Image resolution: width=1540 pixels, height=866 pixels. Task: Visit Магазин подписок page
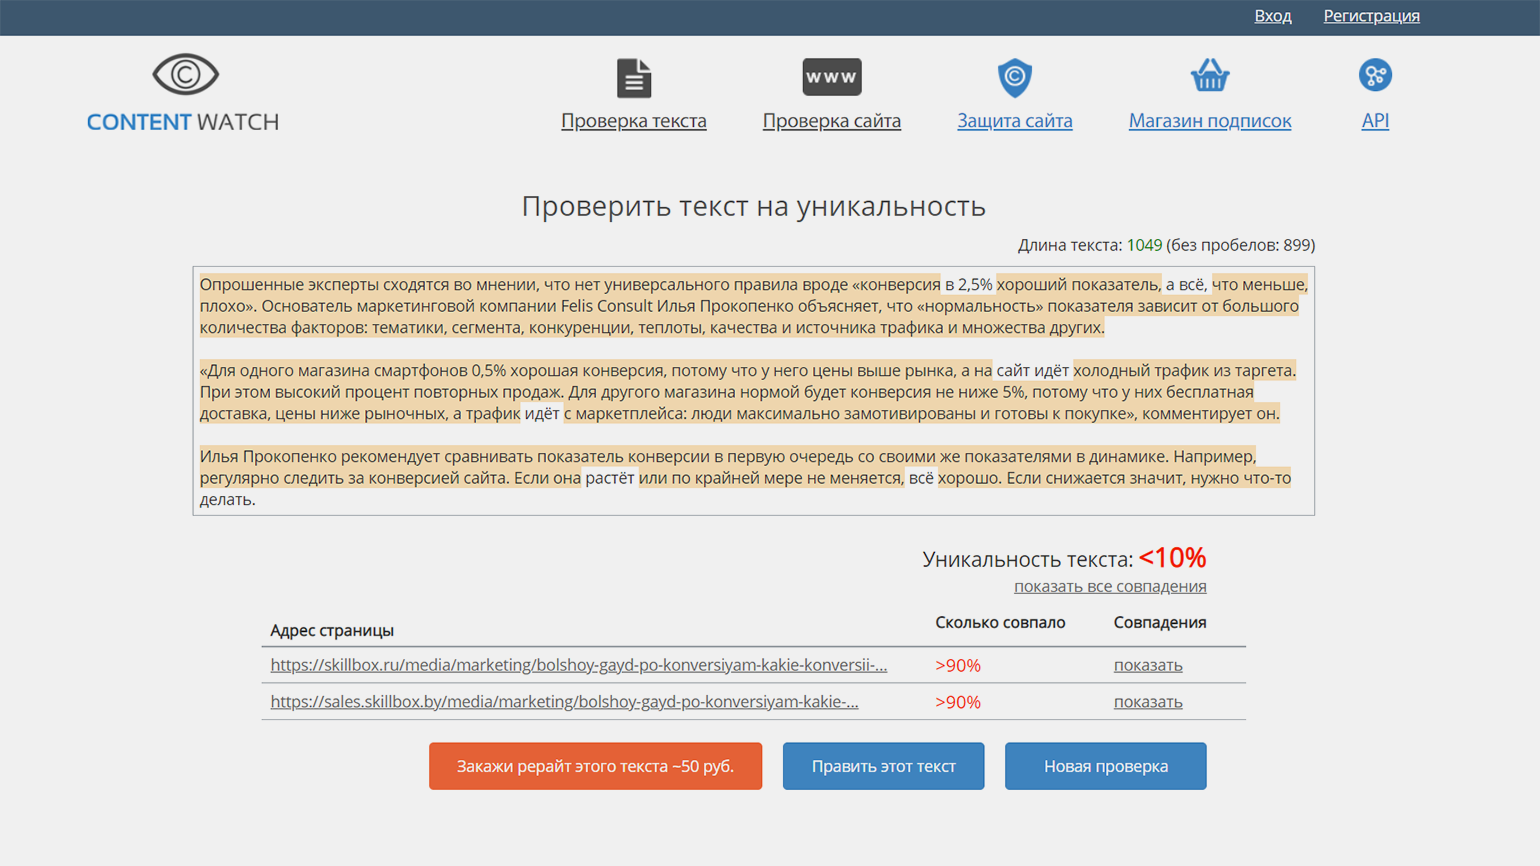tap(1209, 121)
